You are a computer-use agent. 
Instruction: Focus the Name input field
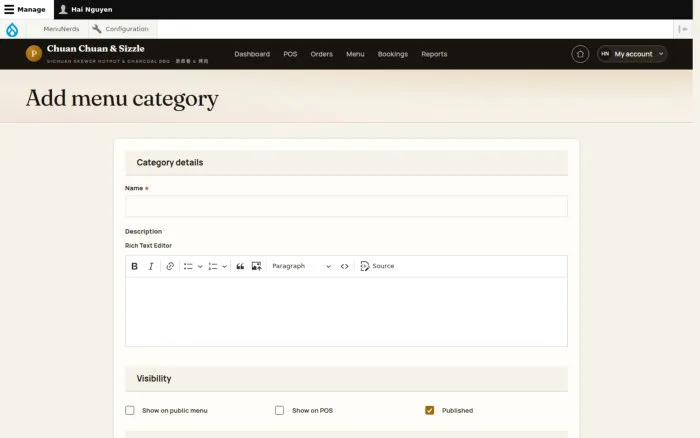point(346,206)
